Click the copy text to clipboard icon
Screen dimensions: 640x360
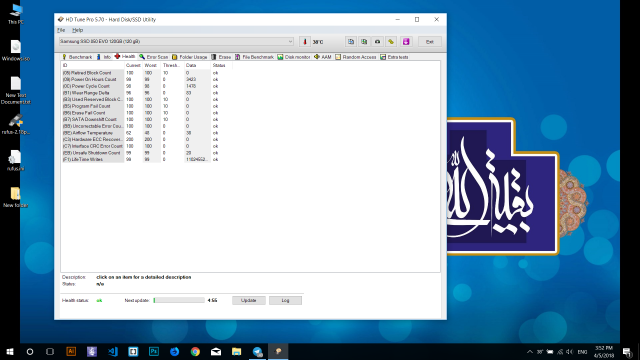coord(351,42)
